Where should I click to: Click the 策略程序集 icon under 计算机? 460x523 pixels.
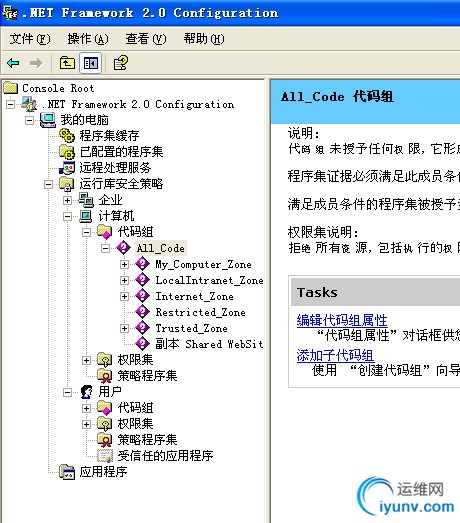[105, 376]
